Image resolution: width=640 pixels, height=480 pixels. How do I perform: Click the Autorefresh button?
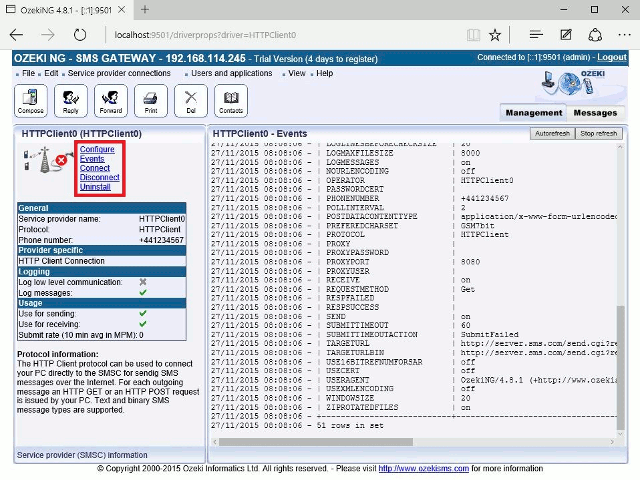pyautogui.click(x=552, y=133)
